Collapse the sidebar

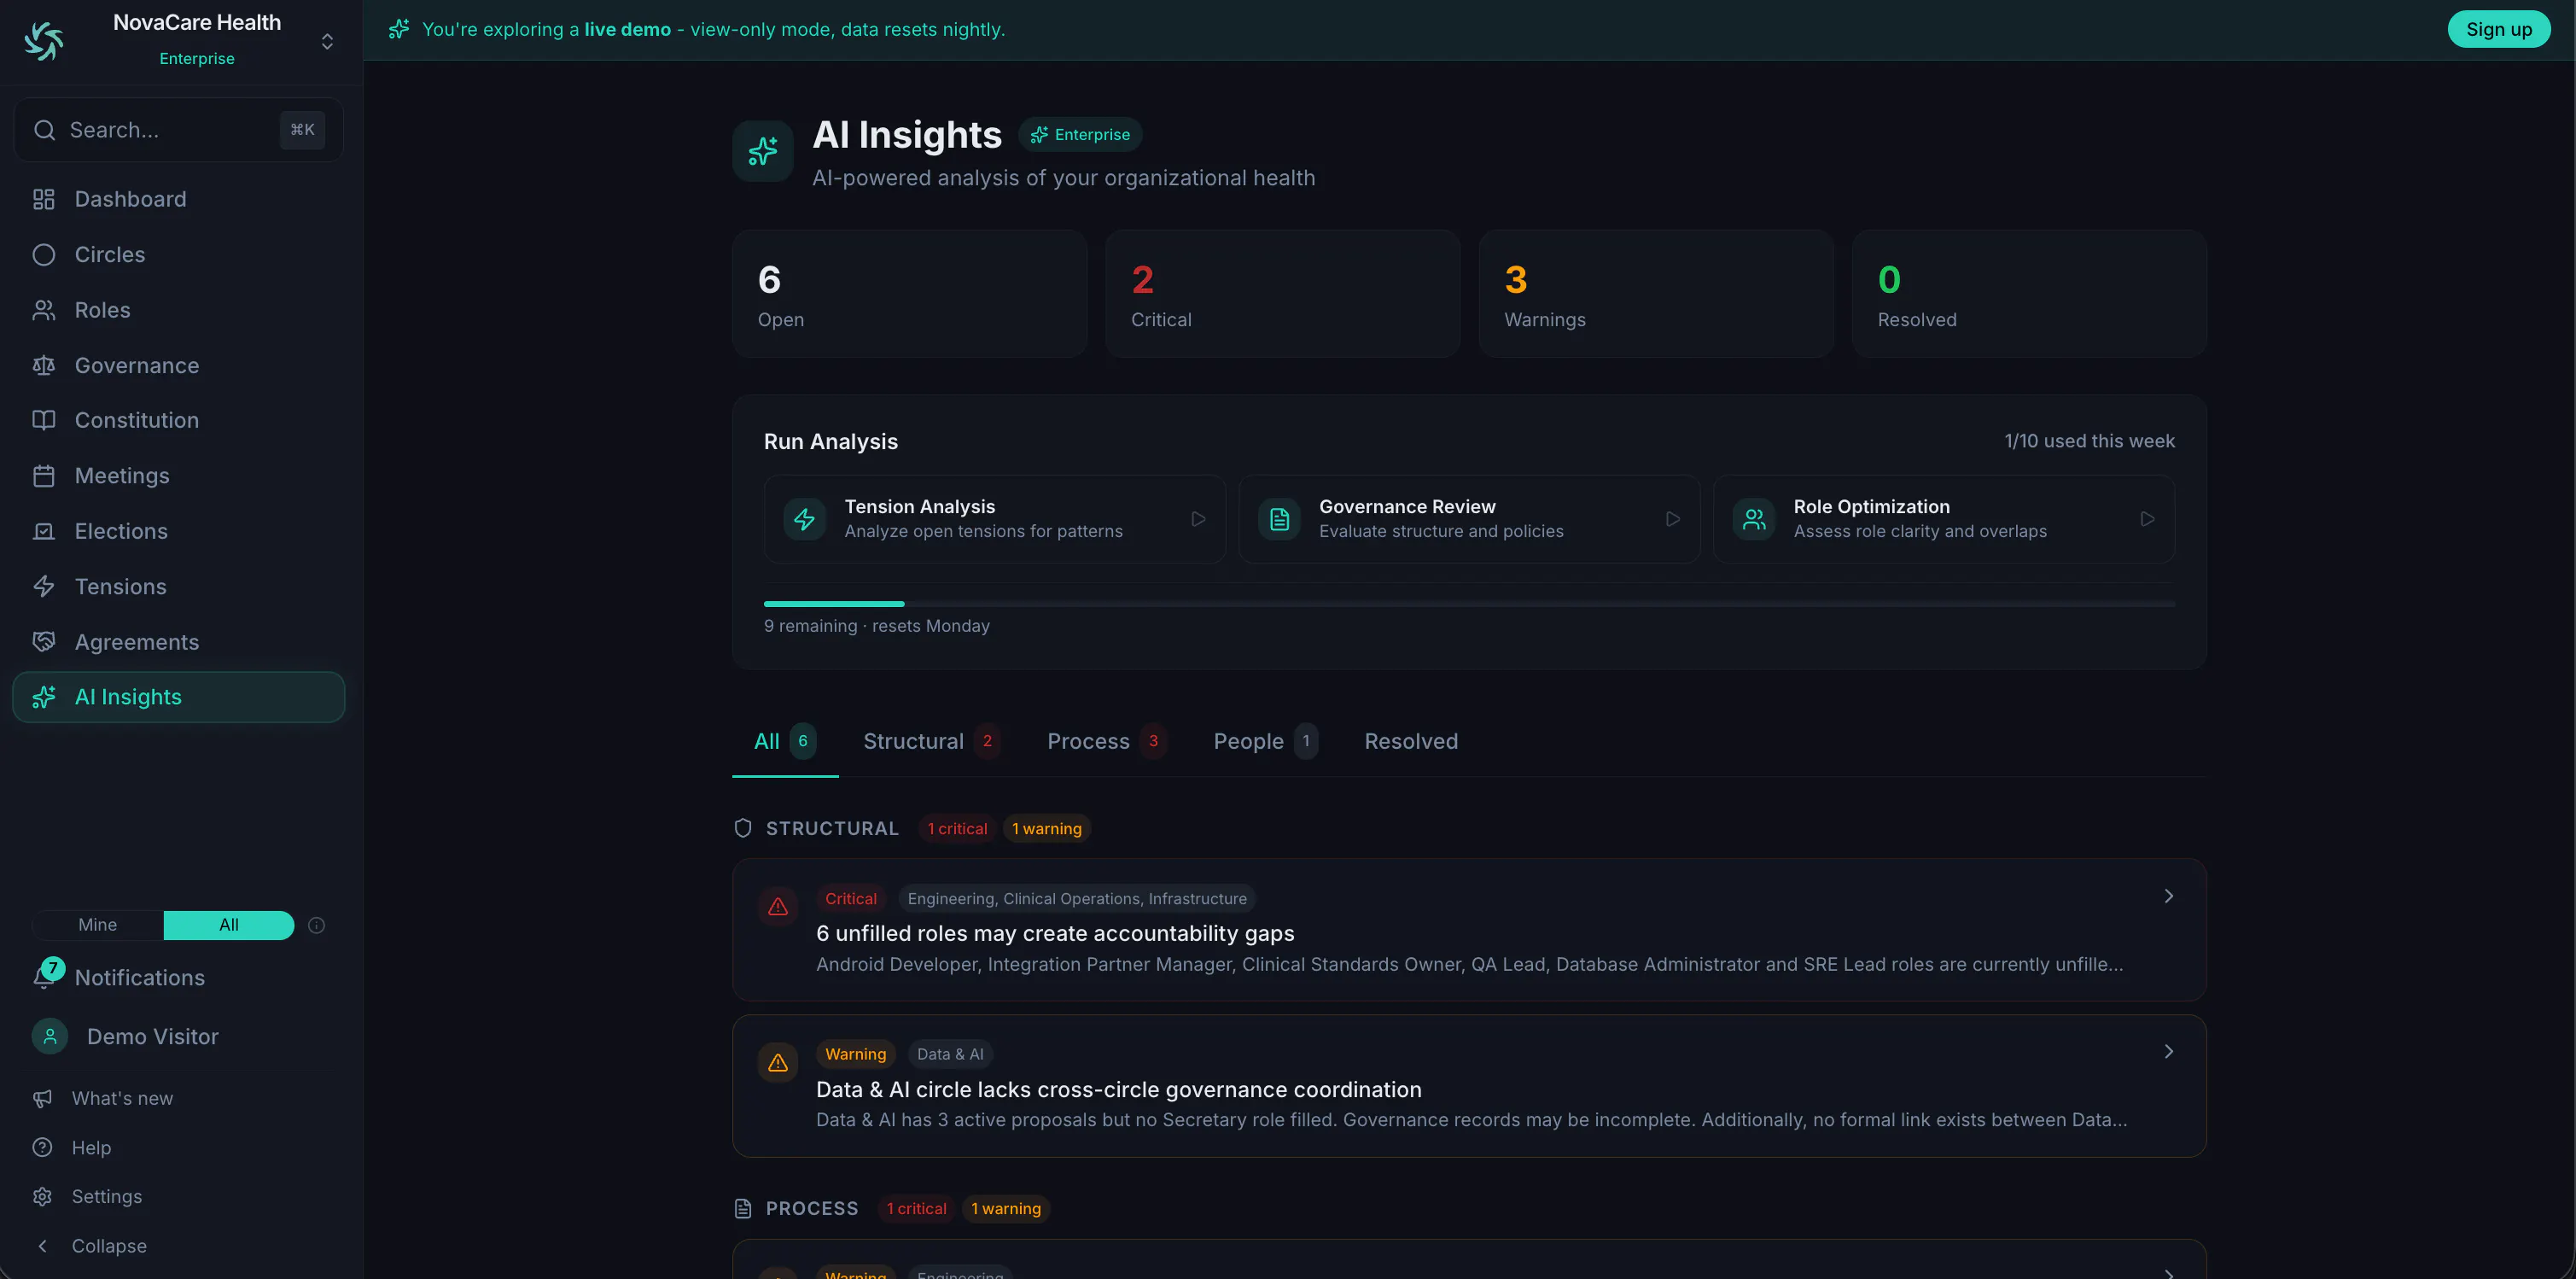coord(109,1246)
